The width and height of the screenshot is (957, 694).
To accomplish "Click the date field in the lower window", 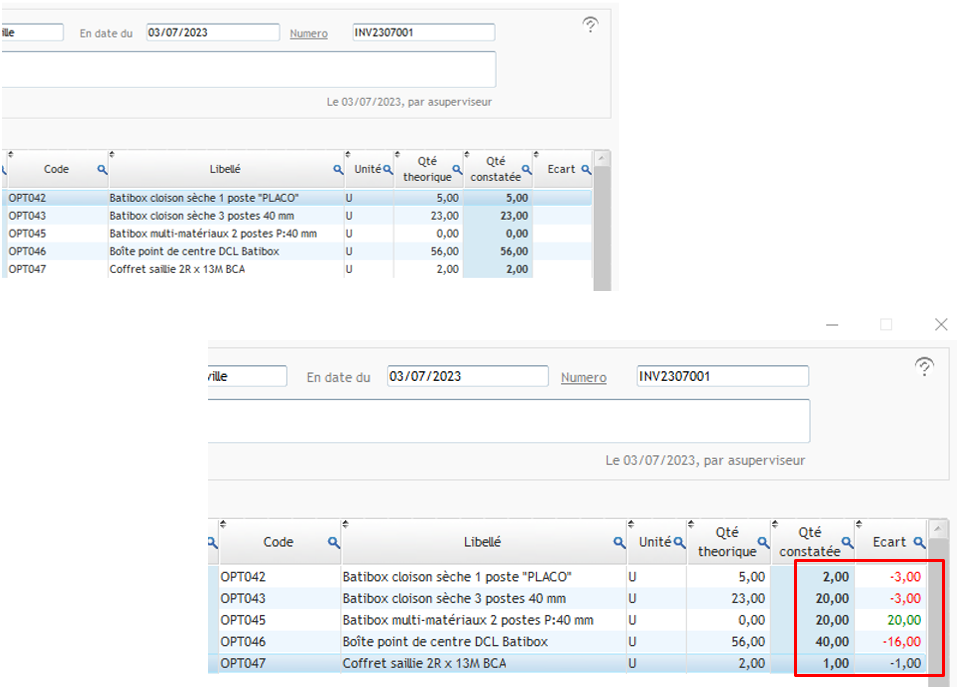I will pyautogui.click(x=466, y=376).
